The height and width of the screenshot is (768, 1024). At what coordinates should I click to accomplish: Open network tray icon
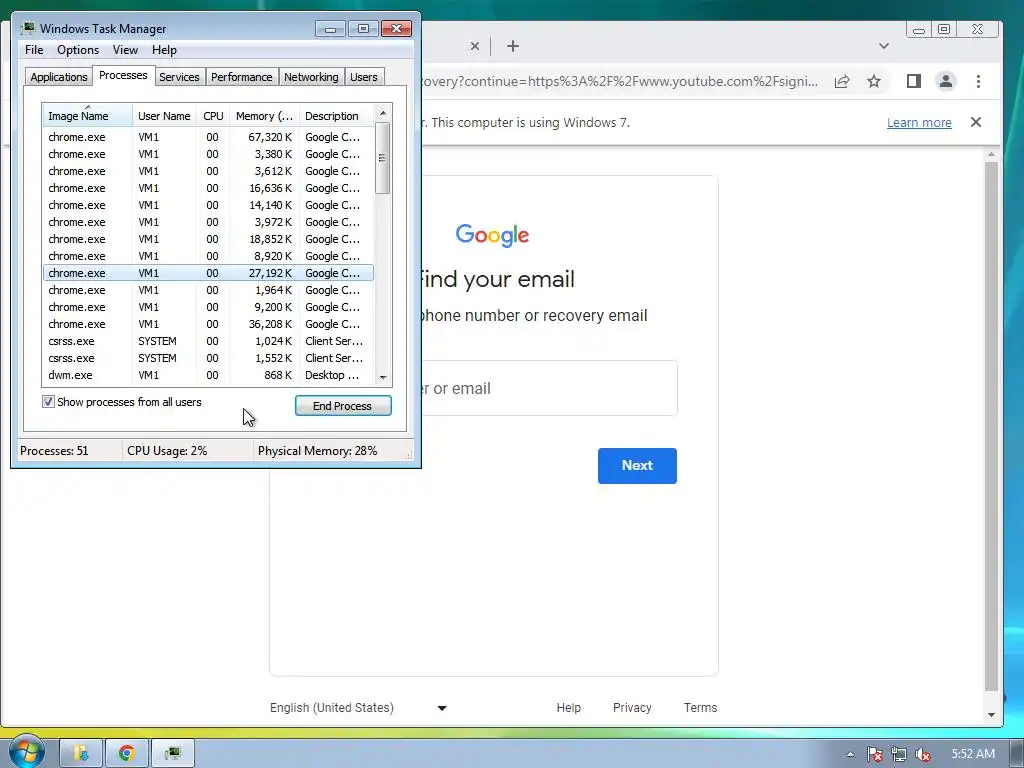click(899, 754)
